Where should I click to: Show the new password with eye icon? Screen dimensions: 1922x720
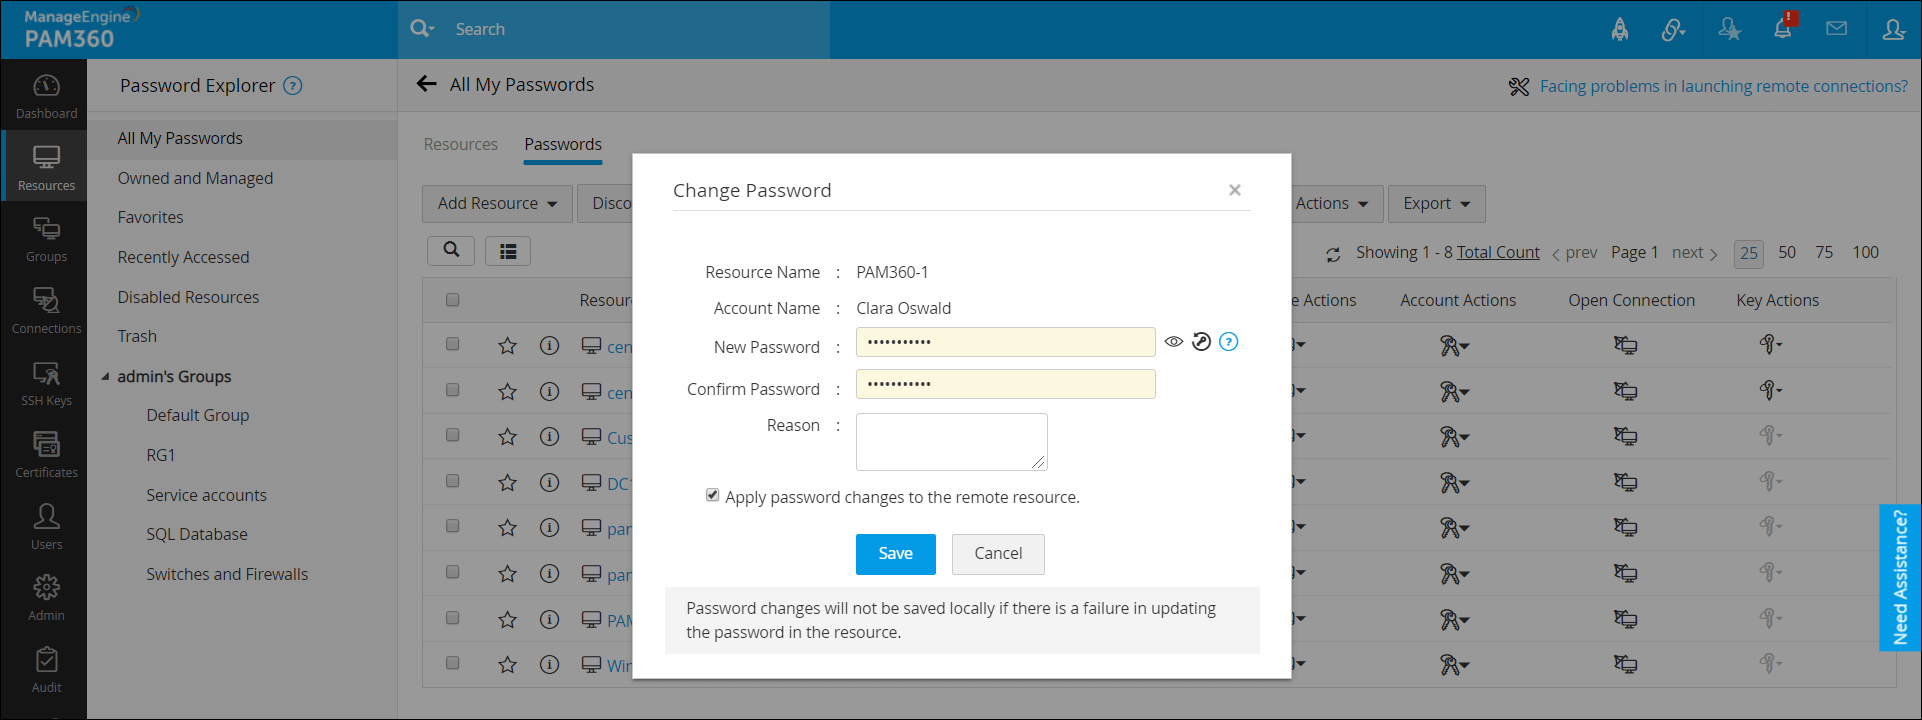1174,342
